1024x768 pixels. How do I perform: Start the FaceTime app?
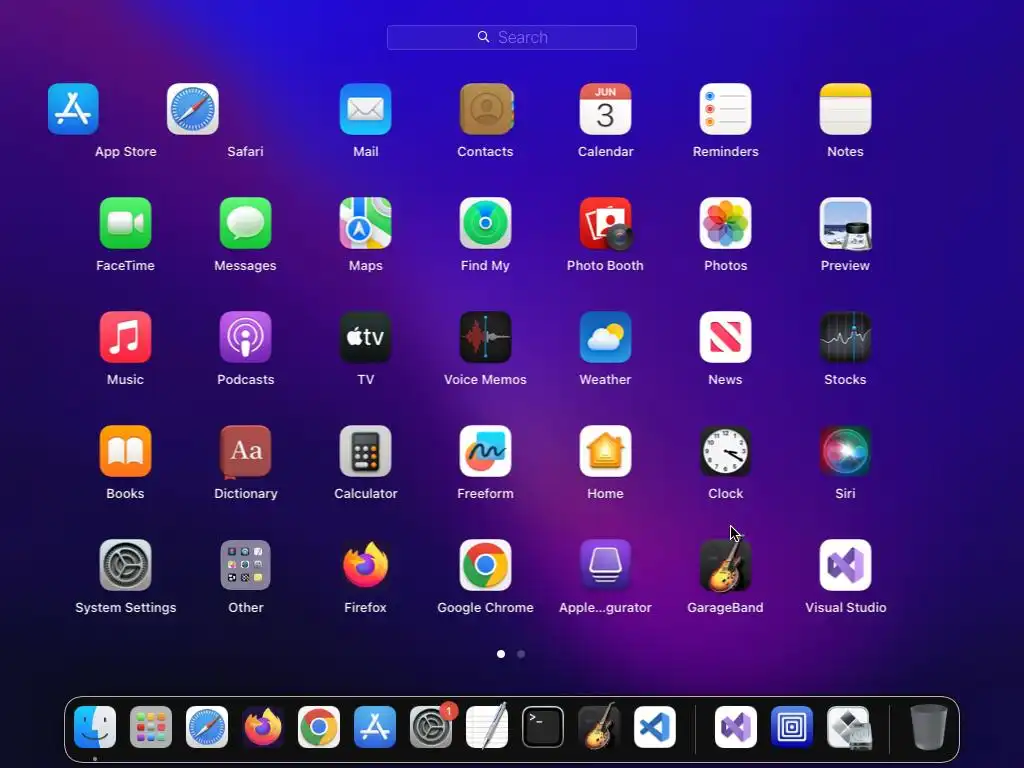pyautogui.click(x=125, y=223)
